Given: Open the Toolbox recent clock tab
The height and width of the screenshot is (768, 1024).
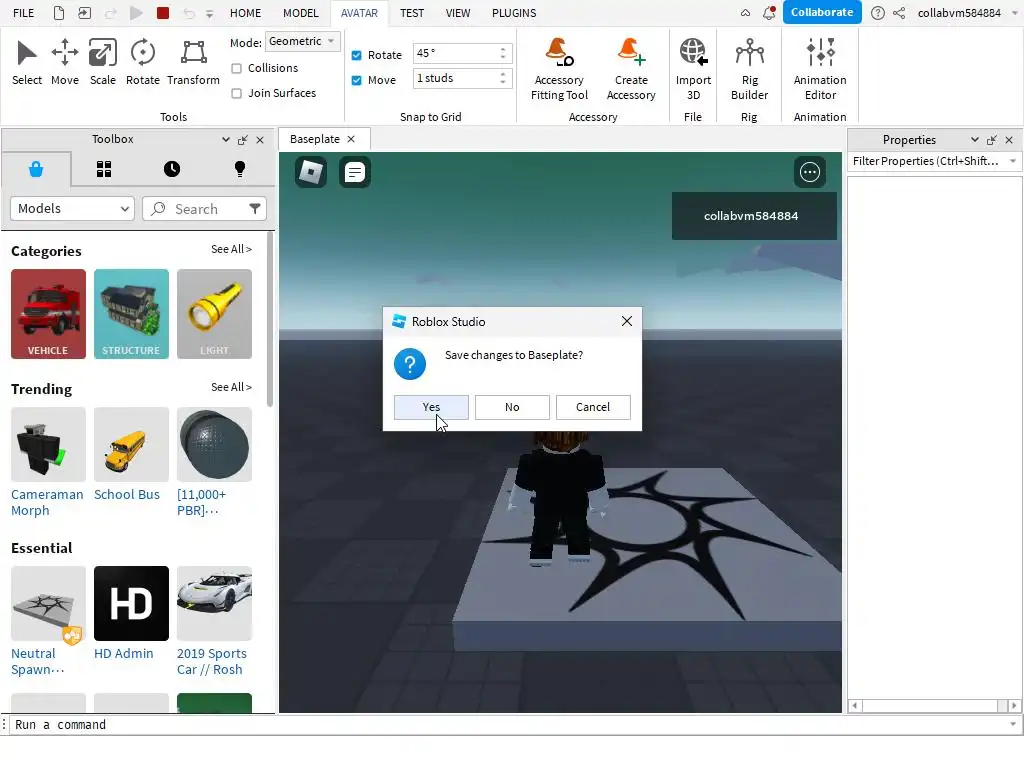Looking at the screenshot, I should click(172, 169).
